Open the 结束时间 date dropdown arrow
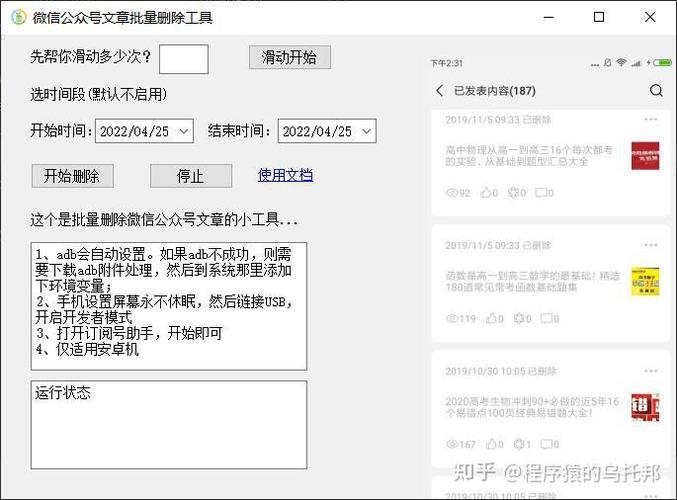 coord(367,131)
